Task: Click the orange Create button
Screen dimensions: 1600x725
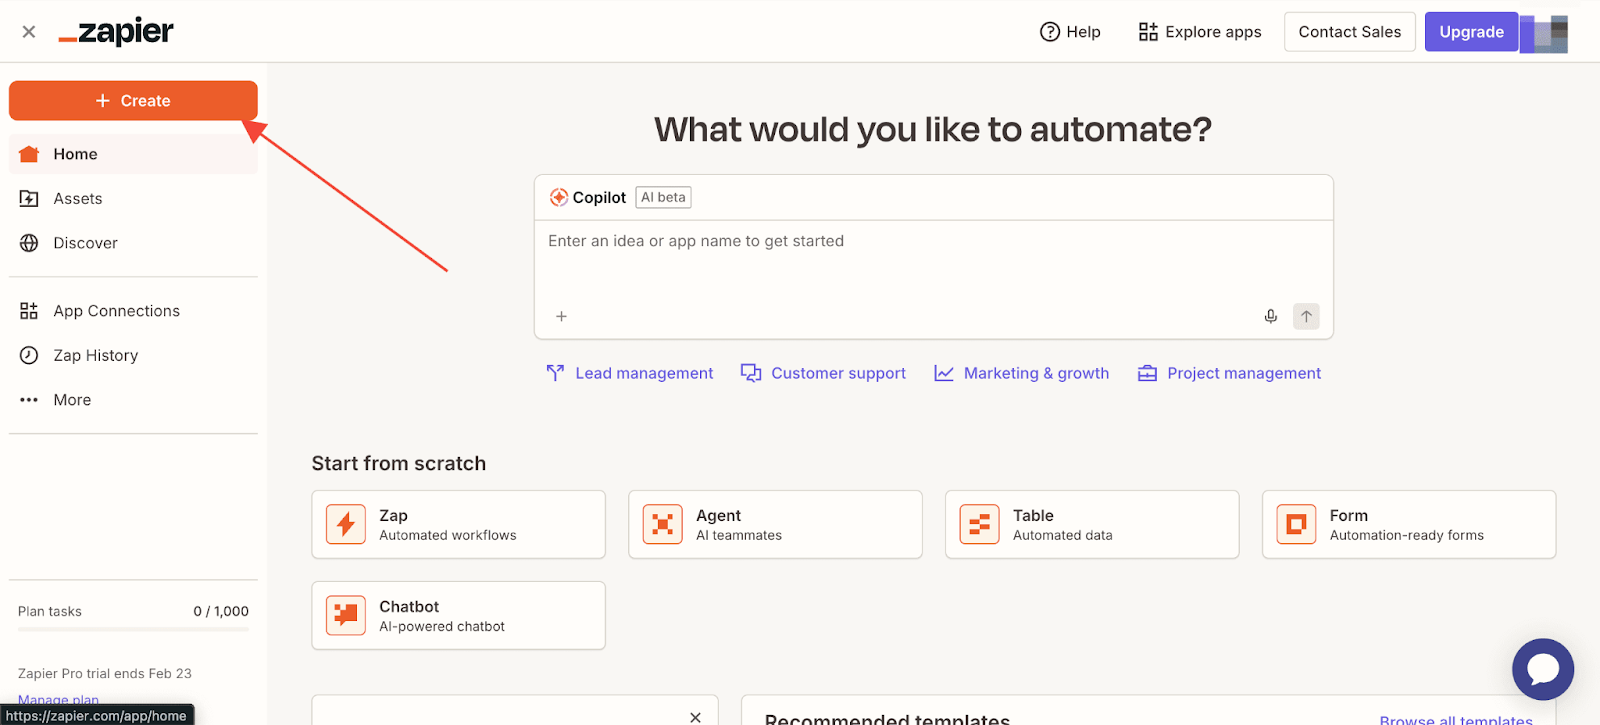Action: pos(133,101)
